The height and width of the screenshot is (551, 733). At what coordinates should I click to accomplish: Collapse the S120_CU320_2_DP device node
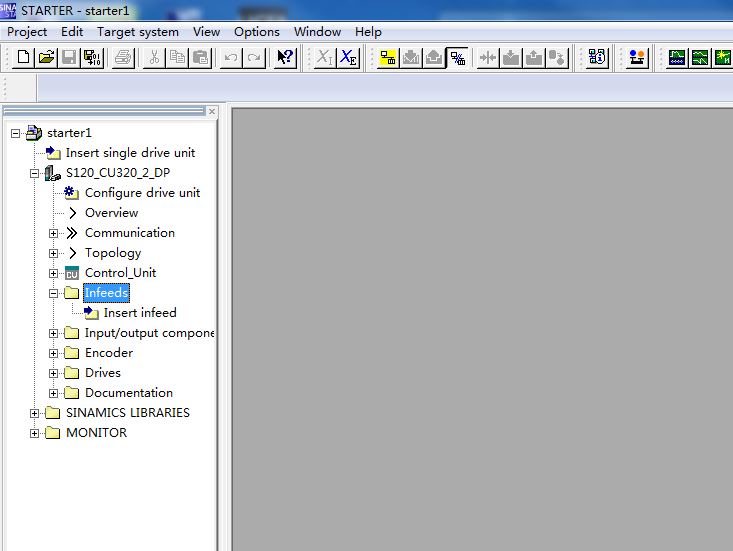[x=35, y=173]
